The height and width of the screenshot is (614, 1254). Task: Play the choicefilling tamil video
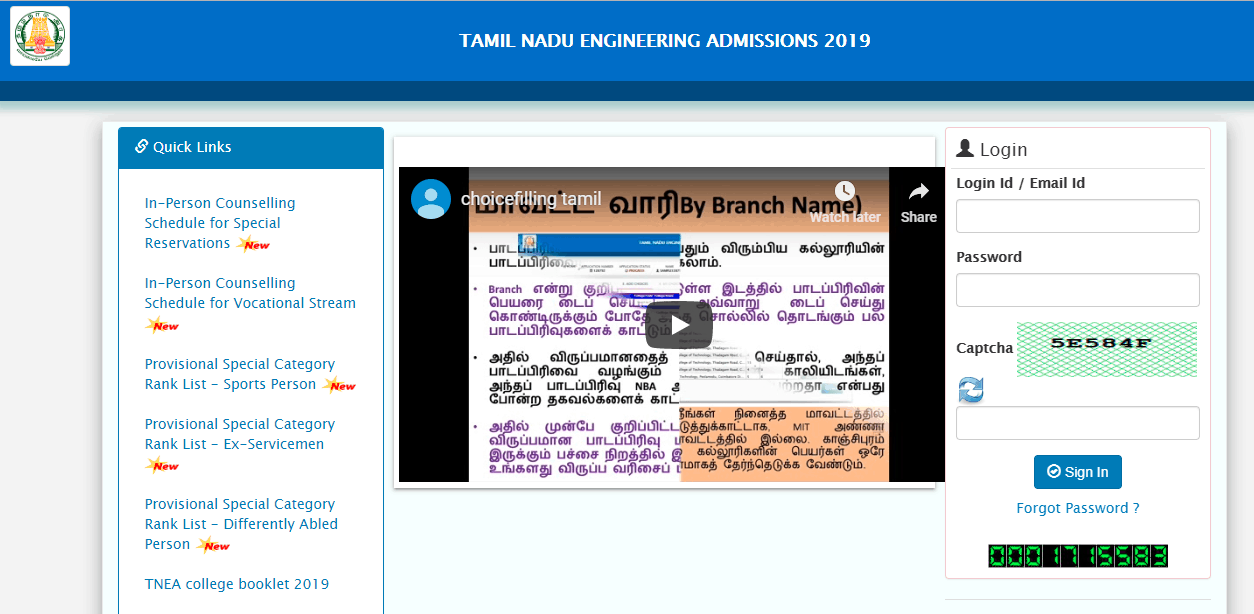pos(678,325)
